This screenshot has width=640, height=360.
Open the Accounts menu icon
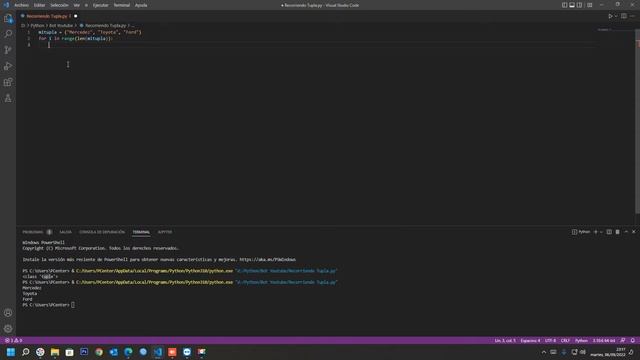tap(8, 313)
